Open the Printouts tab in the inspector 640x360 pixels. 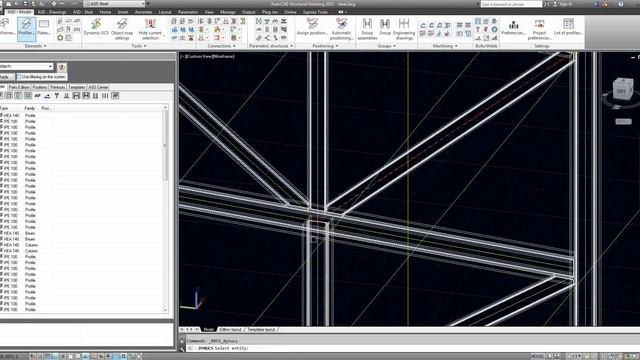pyautogui.click(x=58, y=87)
